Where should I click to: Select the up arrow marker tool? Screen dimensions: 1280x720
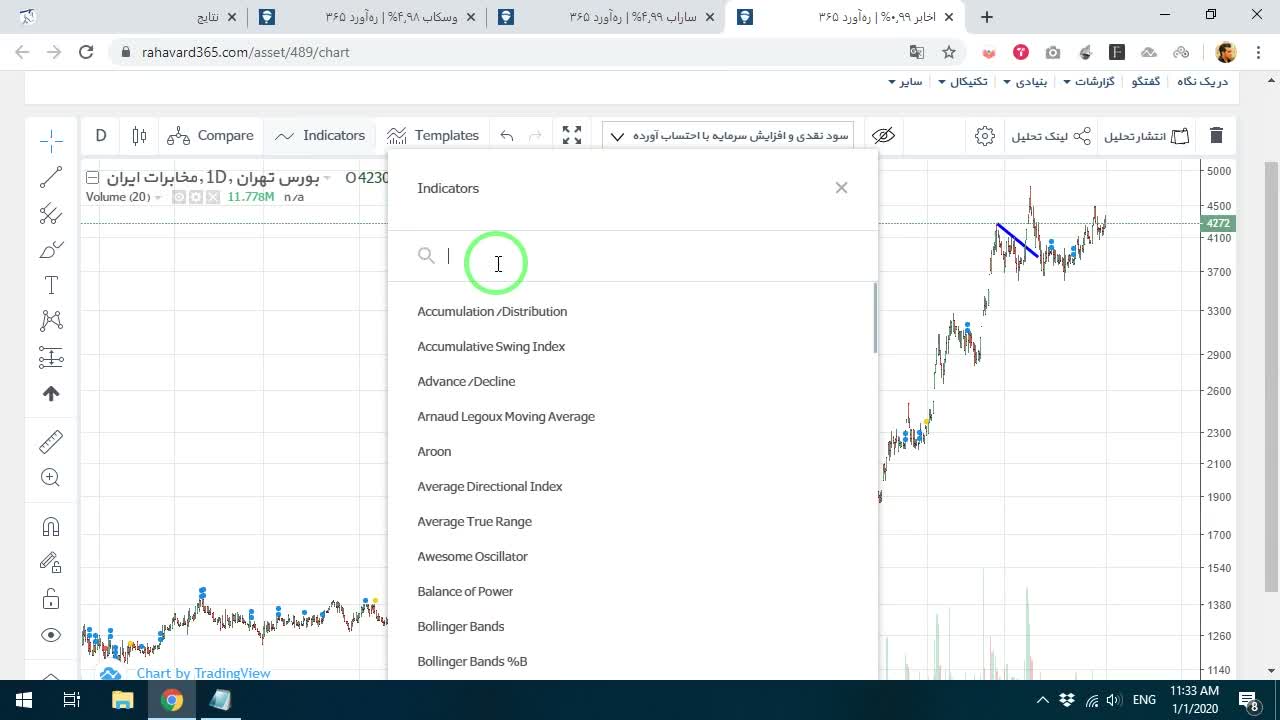click(51, 394)
